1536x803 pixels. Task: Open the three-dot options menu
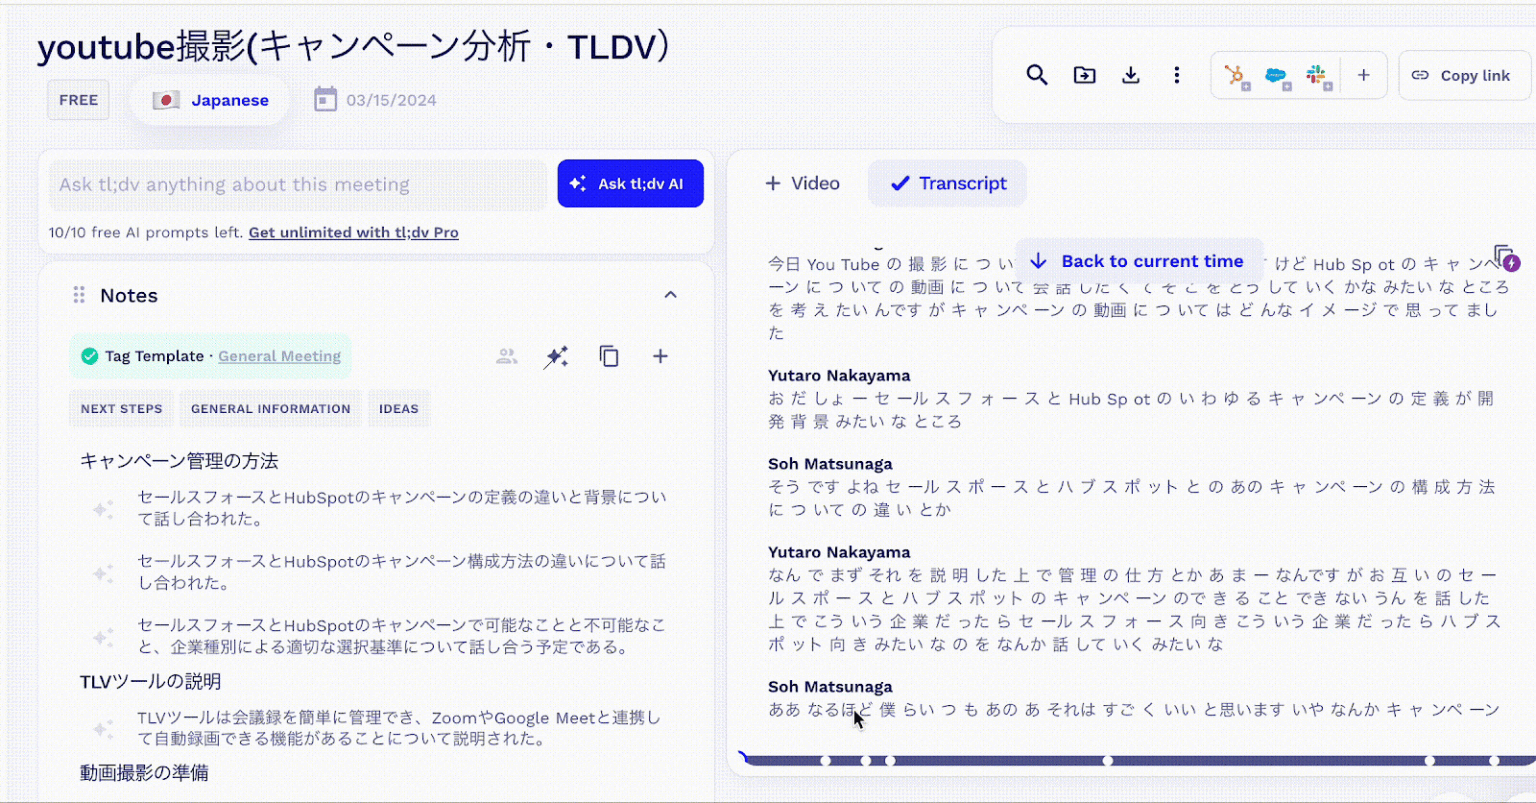(x=1177, y=75)
